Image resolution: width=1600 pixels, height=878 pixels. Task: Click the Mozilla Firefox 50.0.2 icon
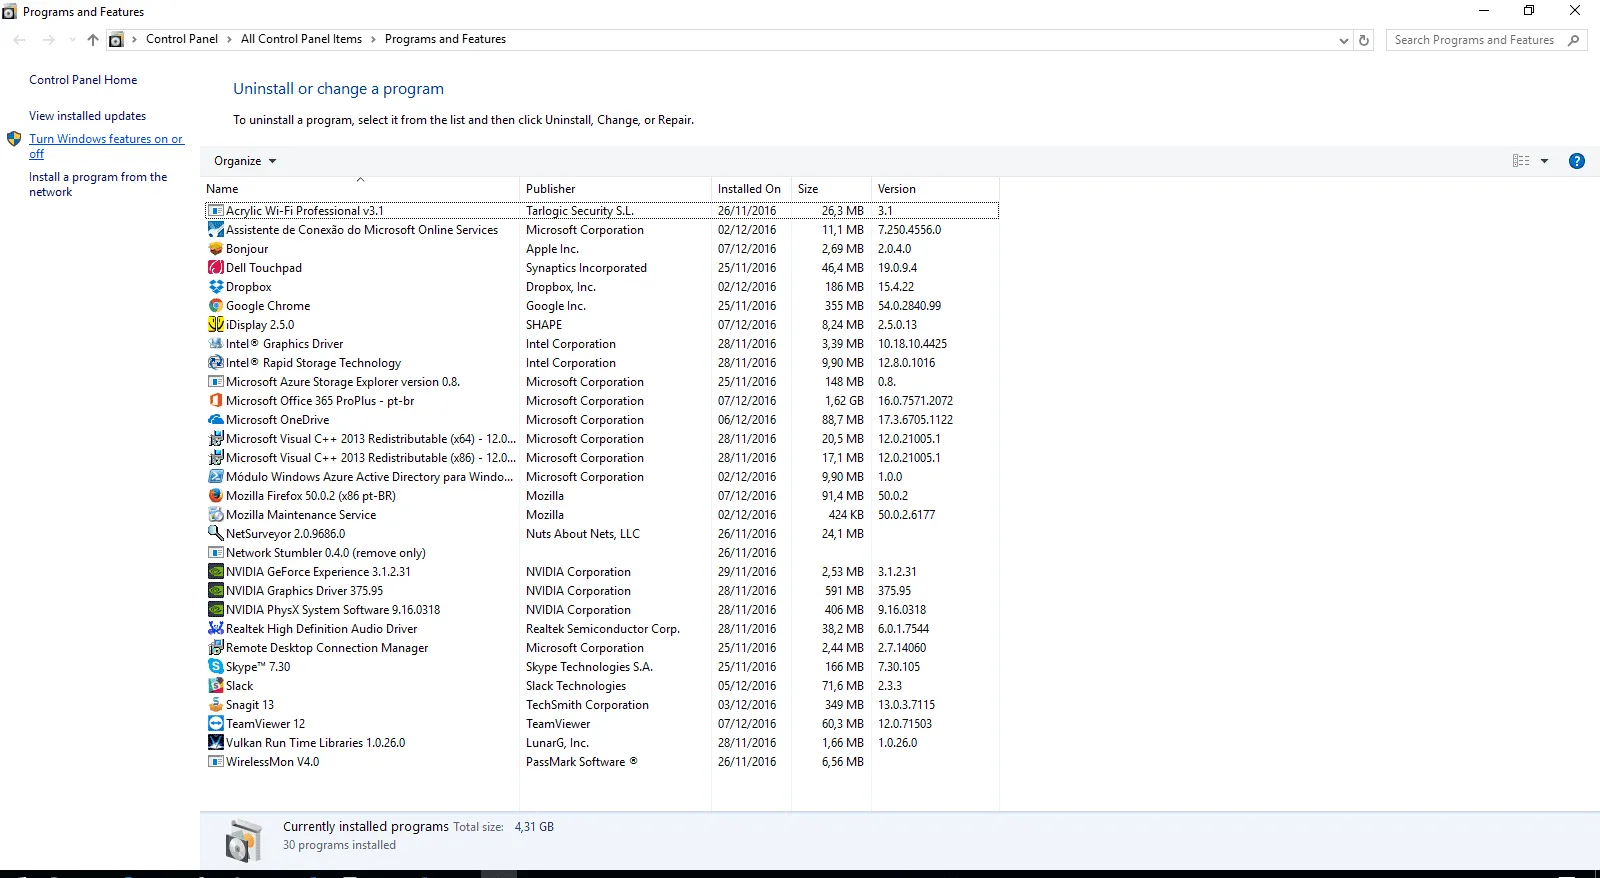click(215, 496)
